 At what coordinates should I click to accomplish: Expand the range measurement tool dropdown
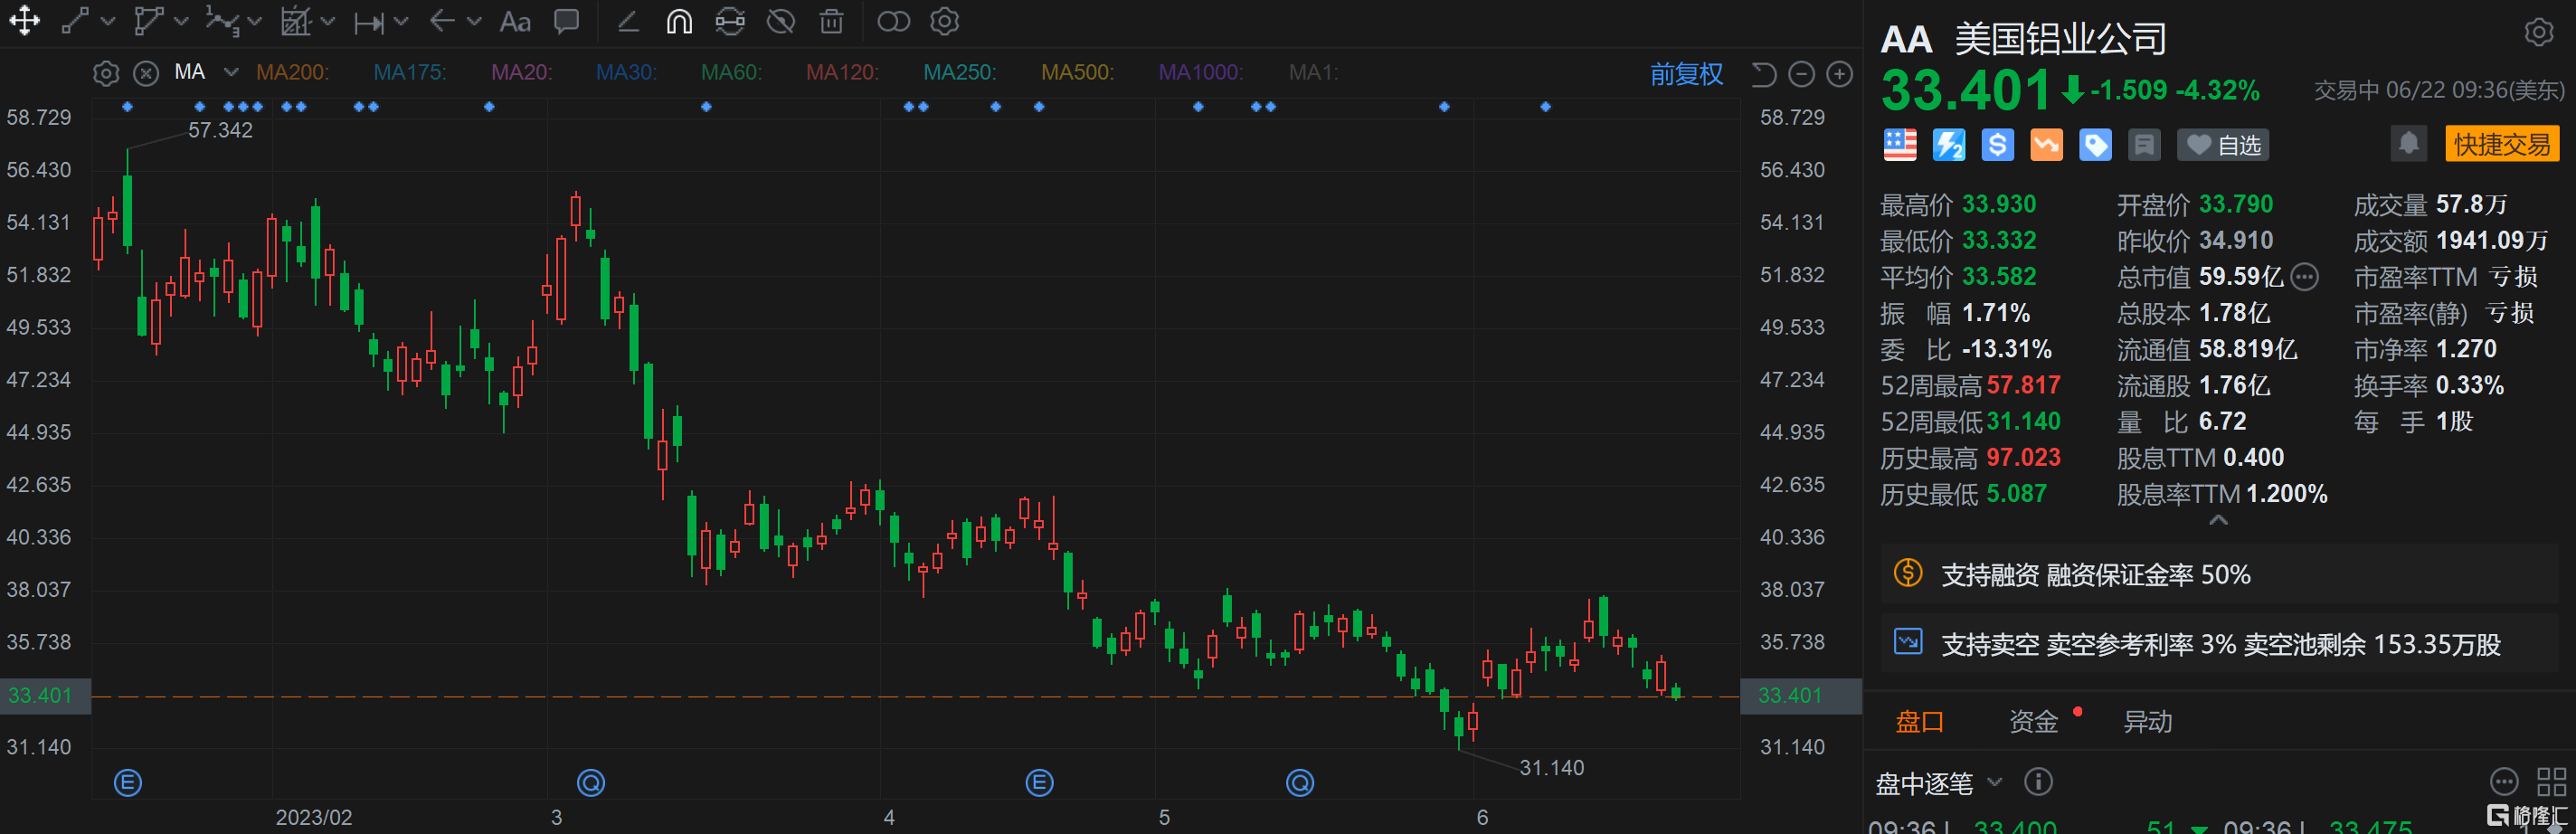click(401, 21)
